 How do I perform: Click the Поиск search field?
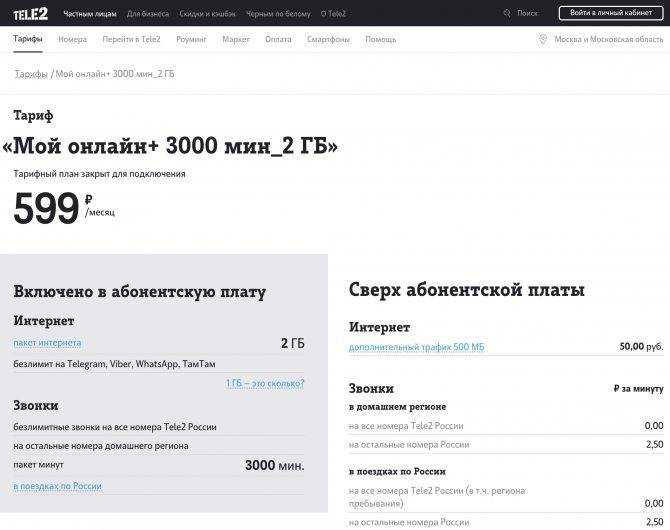[x=527, y=13]
